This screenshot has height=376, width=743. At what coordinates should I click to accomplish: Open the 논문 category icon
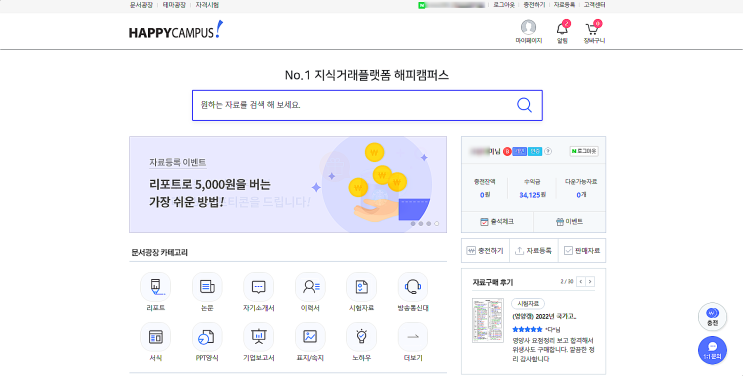tap(207, 287)
